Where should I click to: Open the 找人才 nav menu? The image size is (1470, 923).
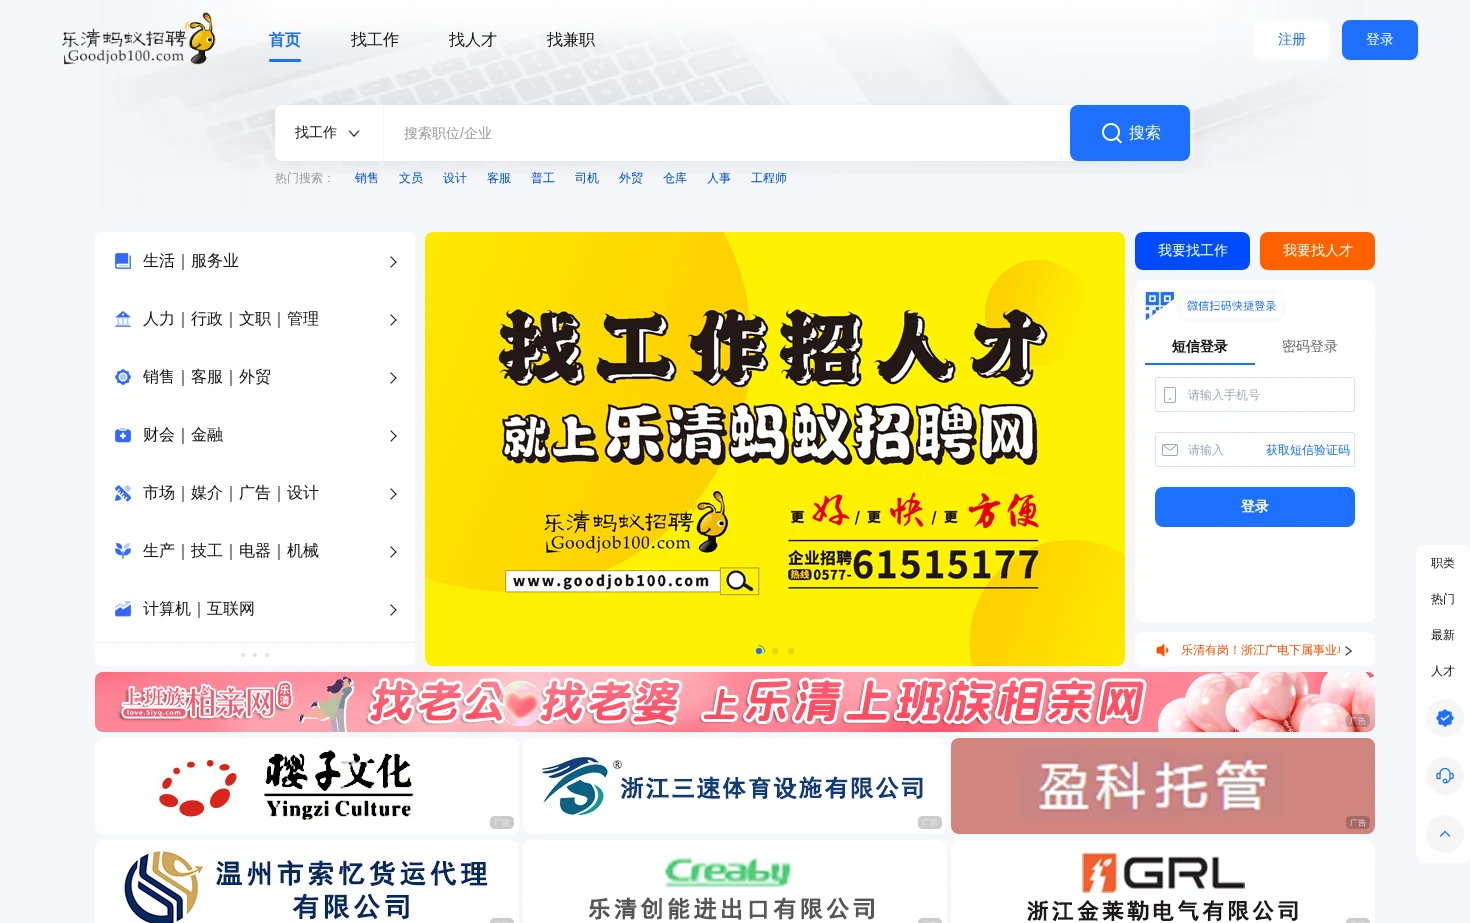point(473,40)
